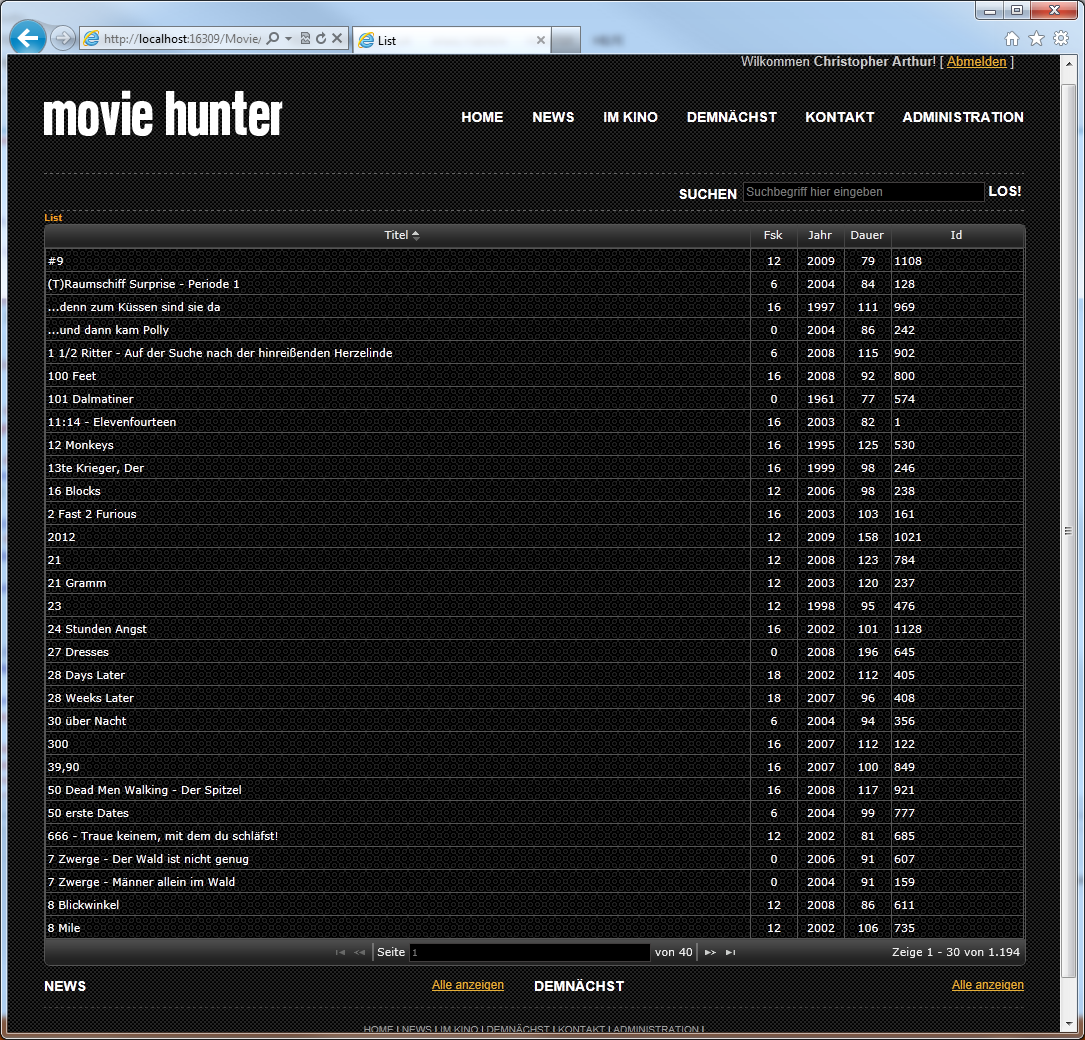
Task: Open the IM KINO menu item
Action: tap(630, 117)
